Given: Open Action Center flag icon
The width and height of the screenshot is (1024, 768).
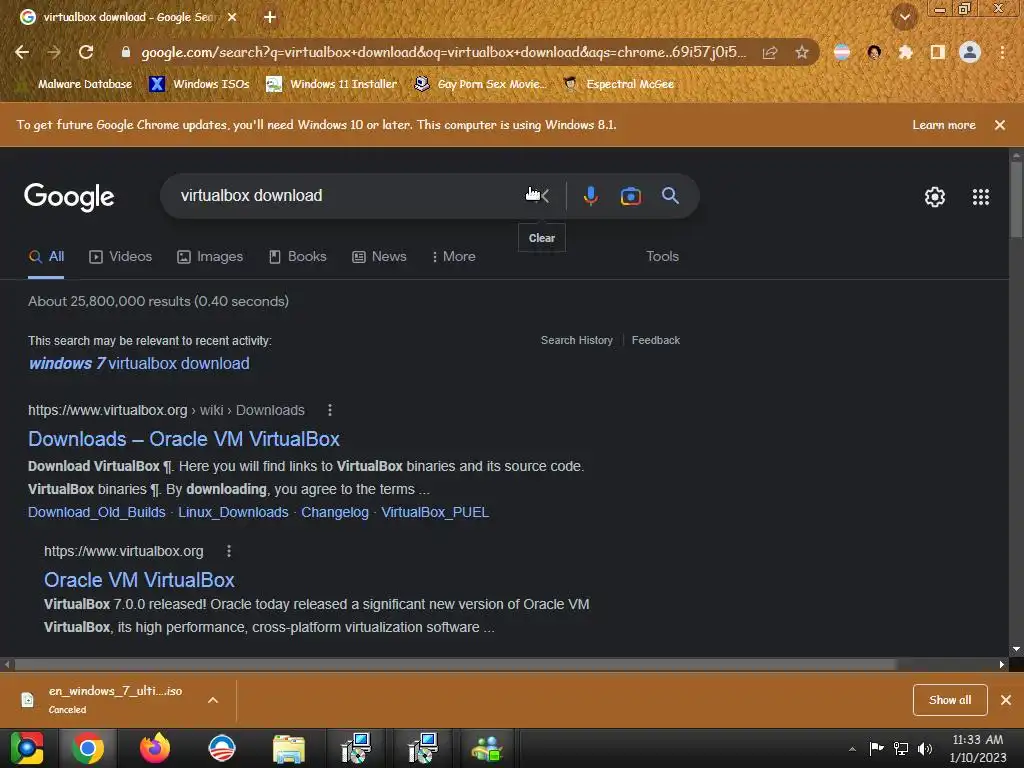Looking at the screenshot, I should (876, 748).
